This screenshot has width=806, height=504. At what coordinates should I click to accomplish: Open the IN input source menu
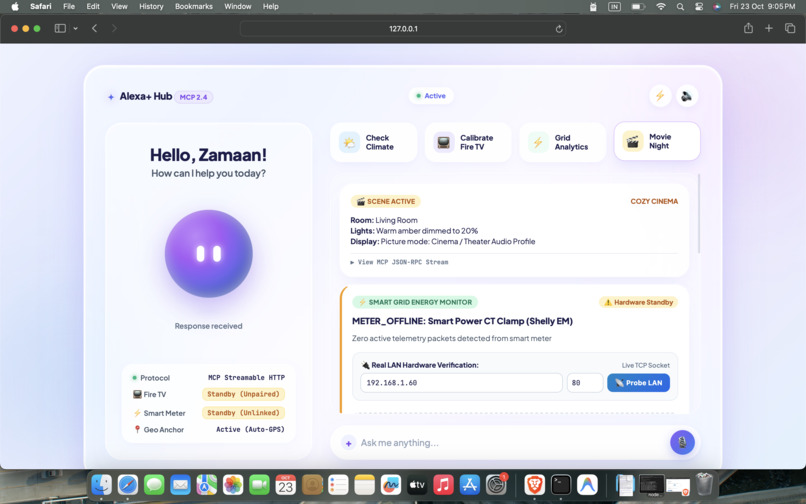(x=614, y=7)
